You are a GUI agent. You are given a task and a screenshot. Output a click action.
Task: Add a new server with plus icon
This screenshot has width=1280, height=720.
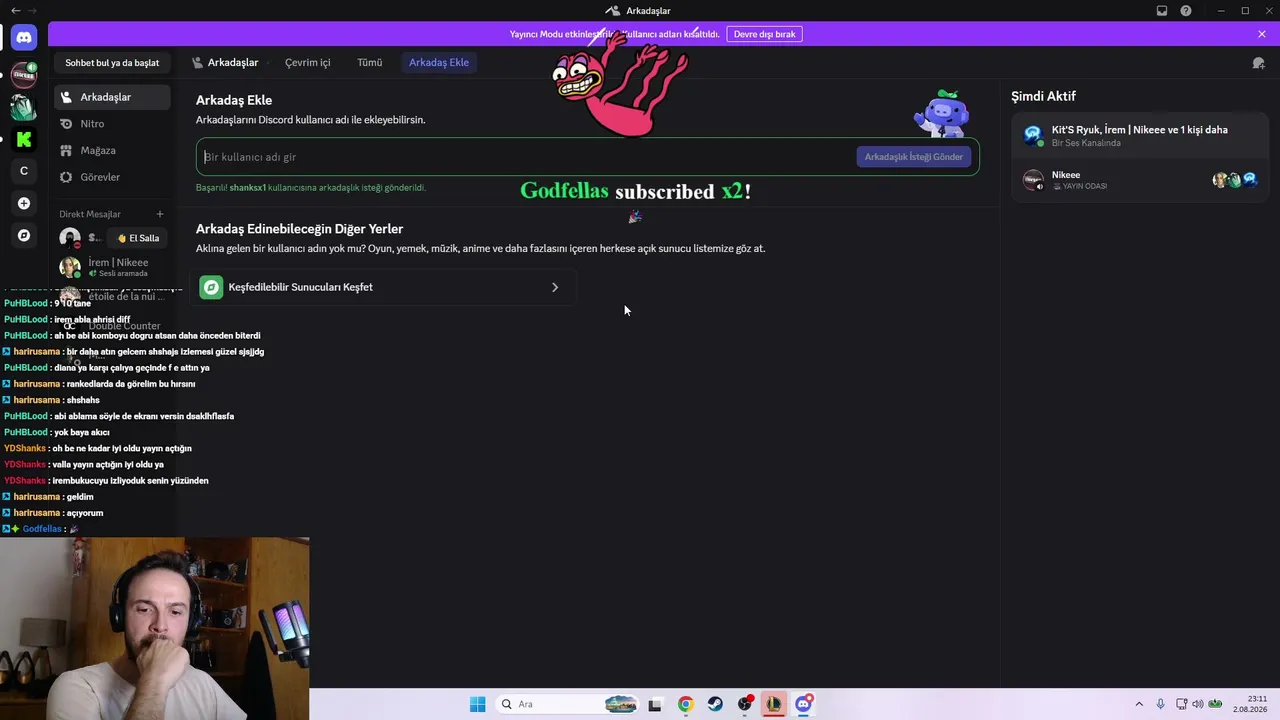tap(24, 203)
